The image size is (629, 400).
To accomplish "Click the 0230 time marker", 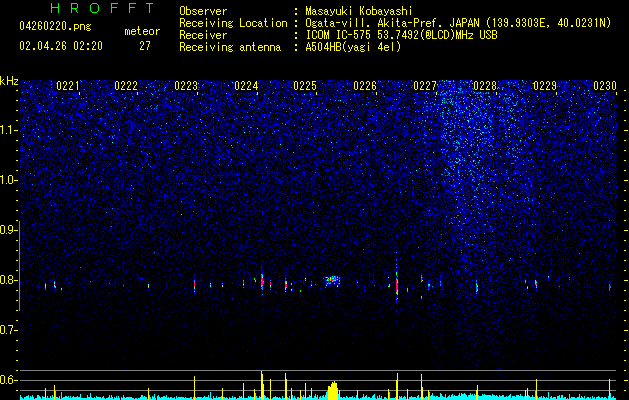I will pos(605,86).
